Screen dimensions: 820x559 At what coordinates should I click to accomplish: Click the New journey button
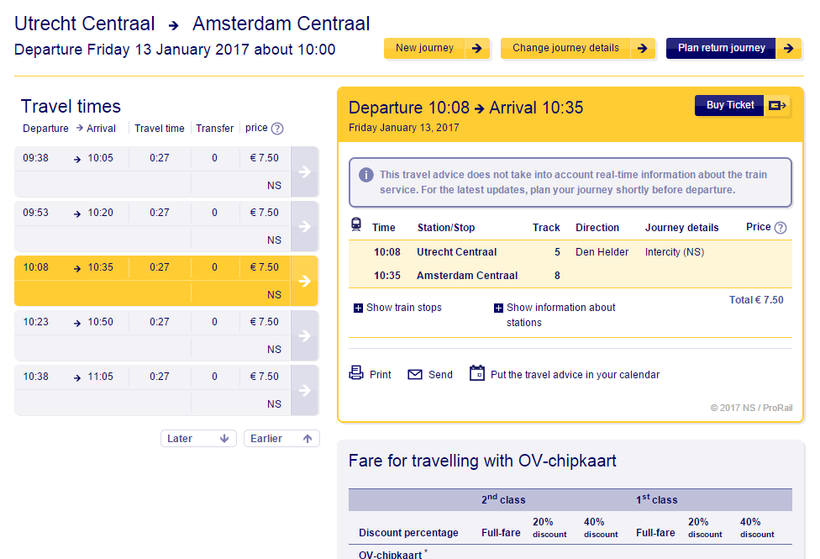click(x=437, y=48)
